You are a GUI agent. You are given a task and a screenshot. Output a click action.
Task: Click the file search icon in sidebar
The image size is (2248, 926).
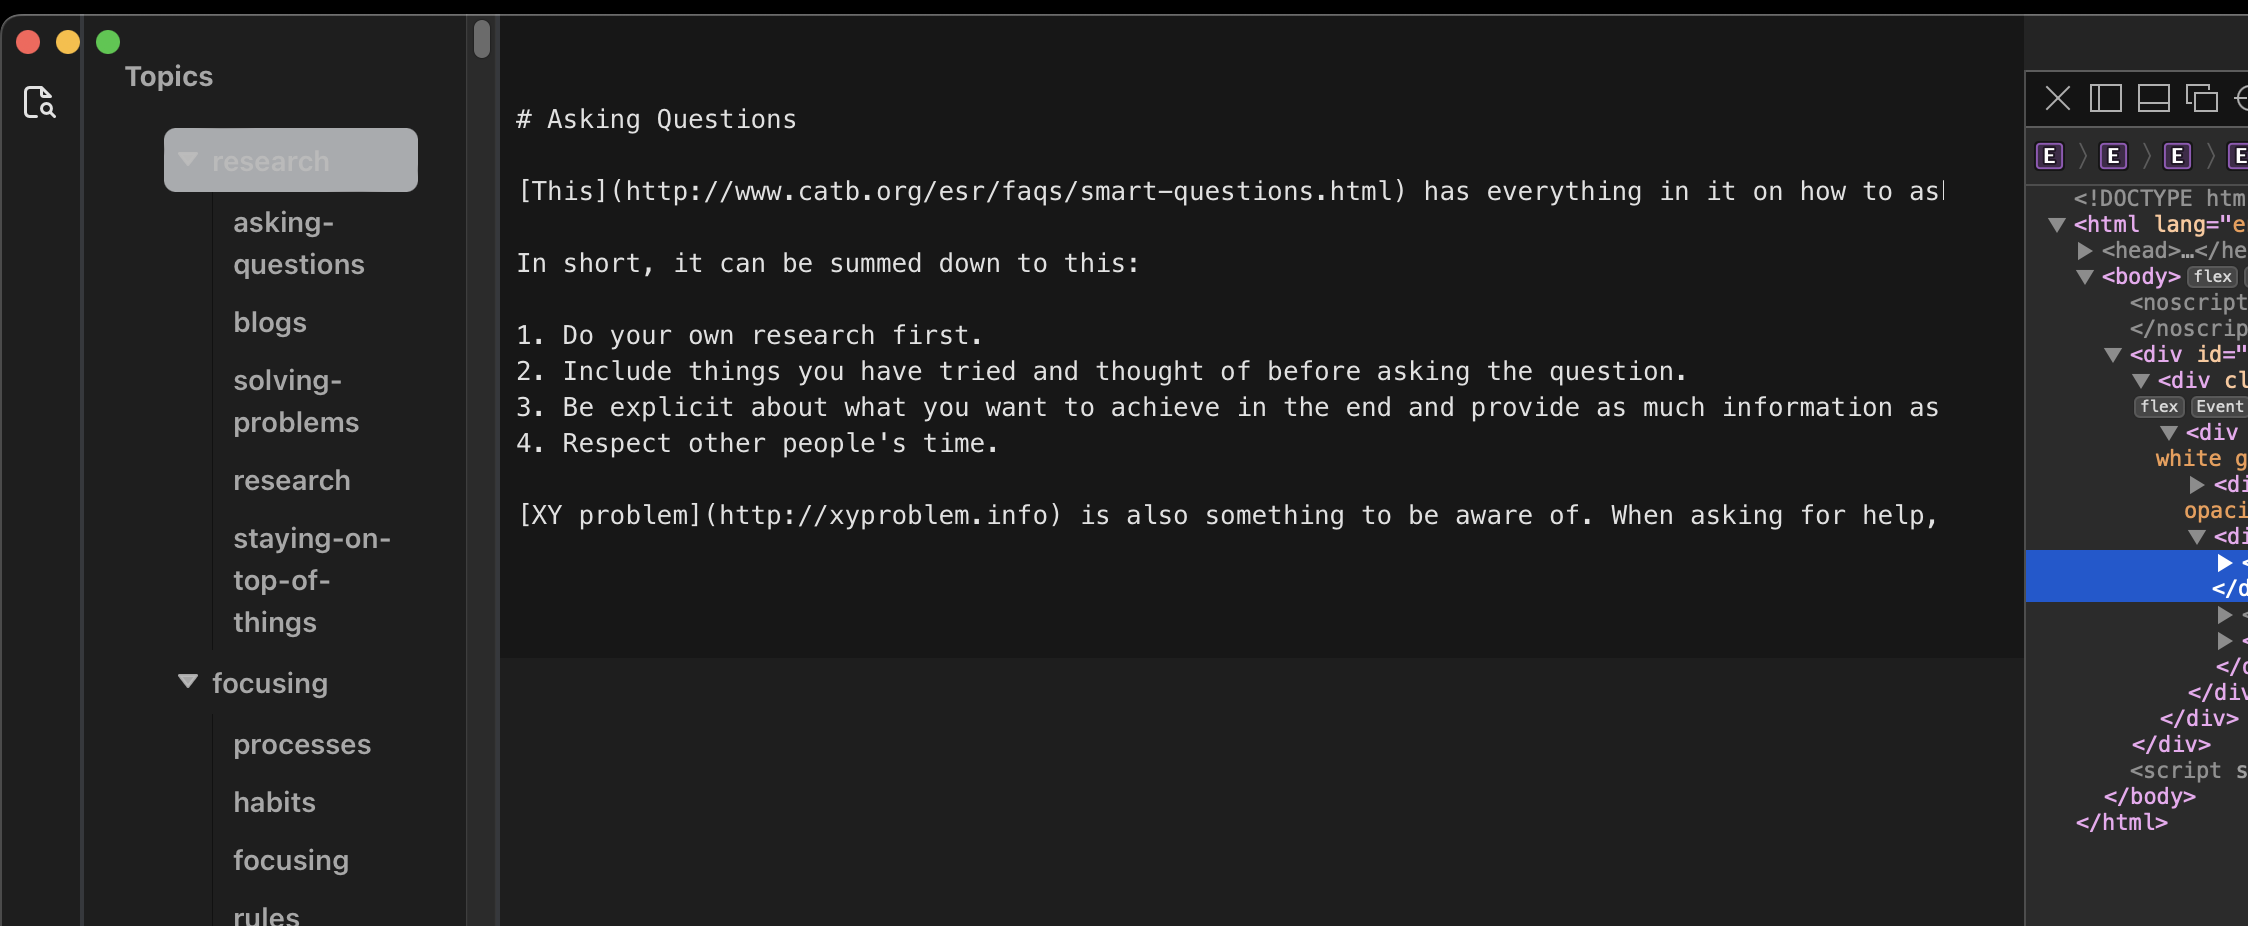point(40,102)
